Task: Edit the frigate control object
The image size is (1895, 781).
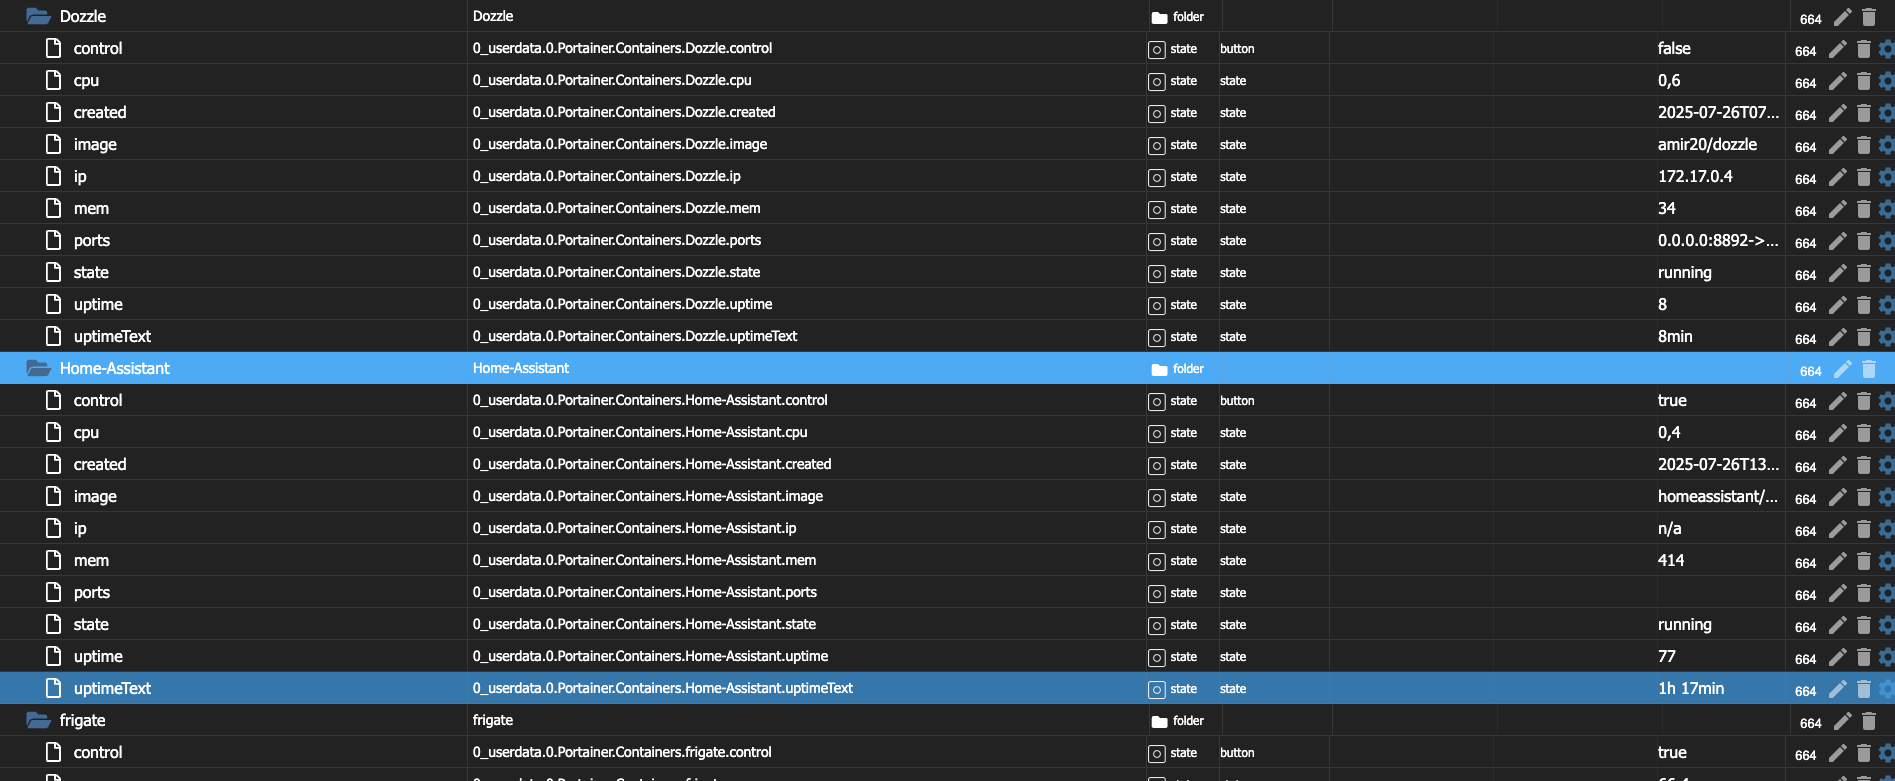Action: 1838,753
